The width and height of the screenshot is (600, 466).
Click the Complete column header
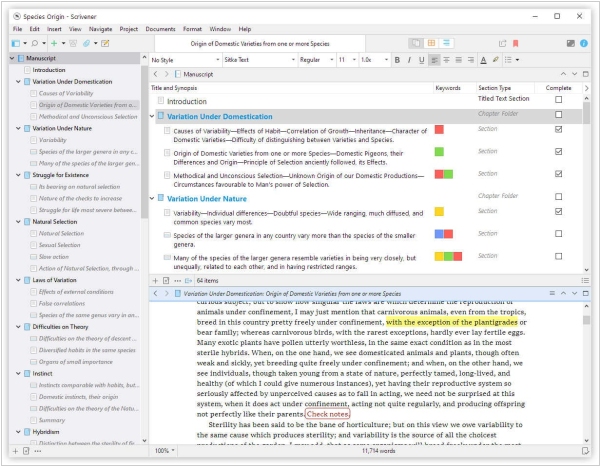click(558, 88)
